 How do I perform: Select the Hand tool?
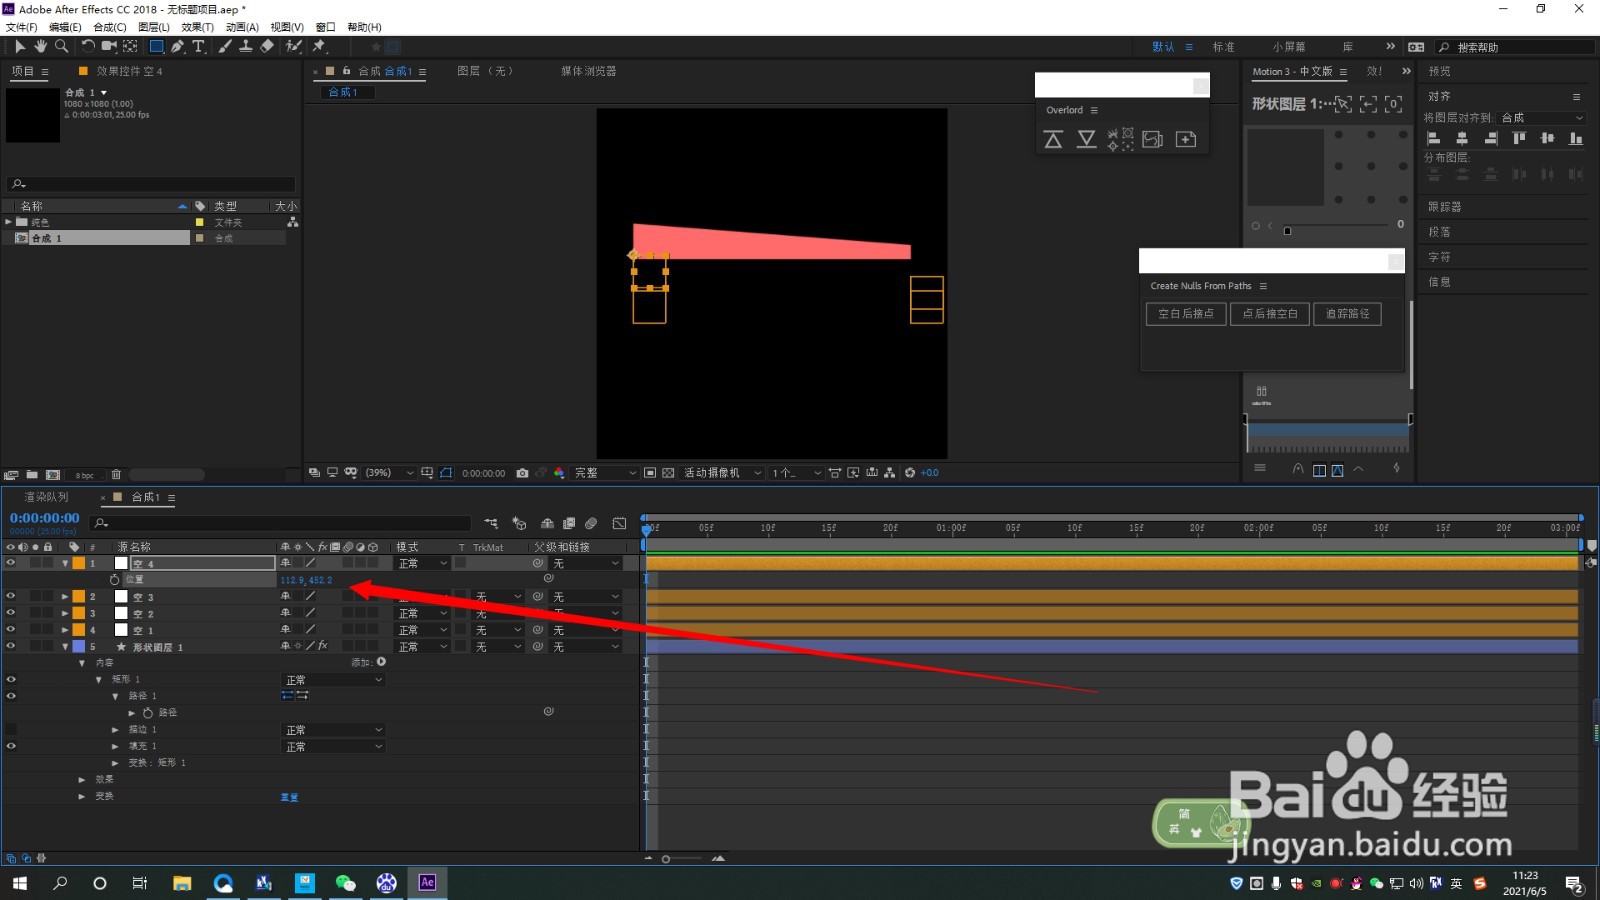point(41,46)
